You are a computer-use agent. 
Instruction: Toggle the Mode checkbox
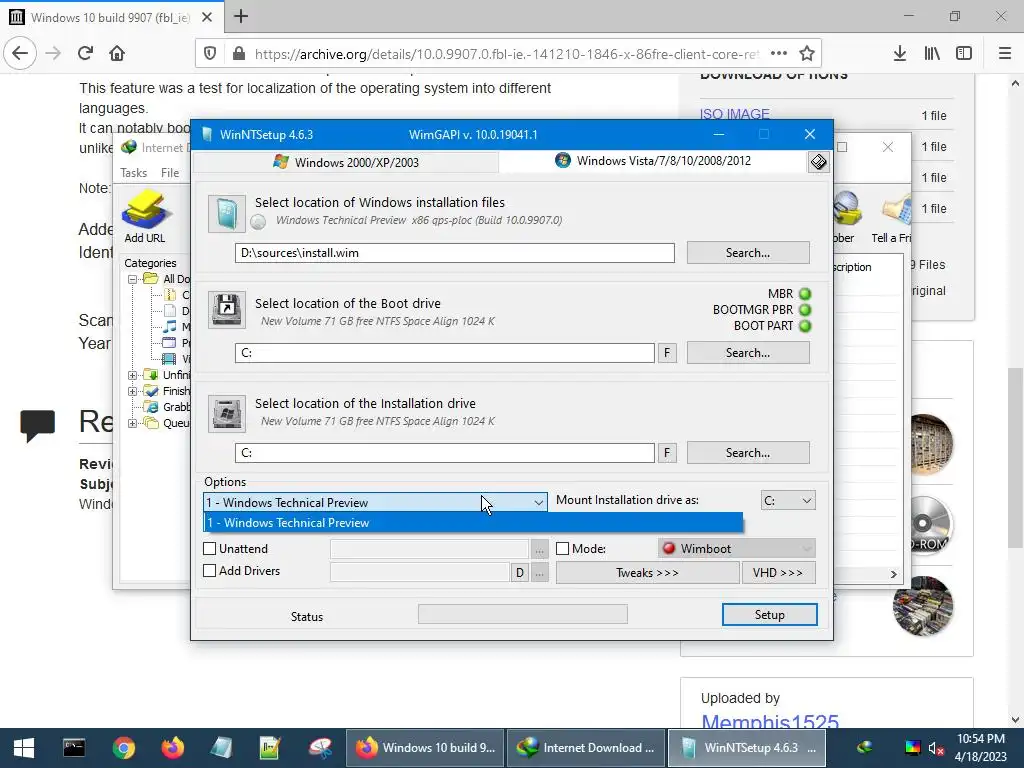[562, 549]
